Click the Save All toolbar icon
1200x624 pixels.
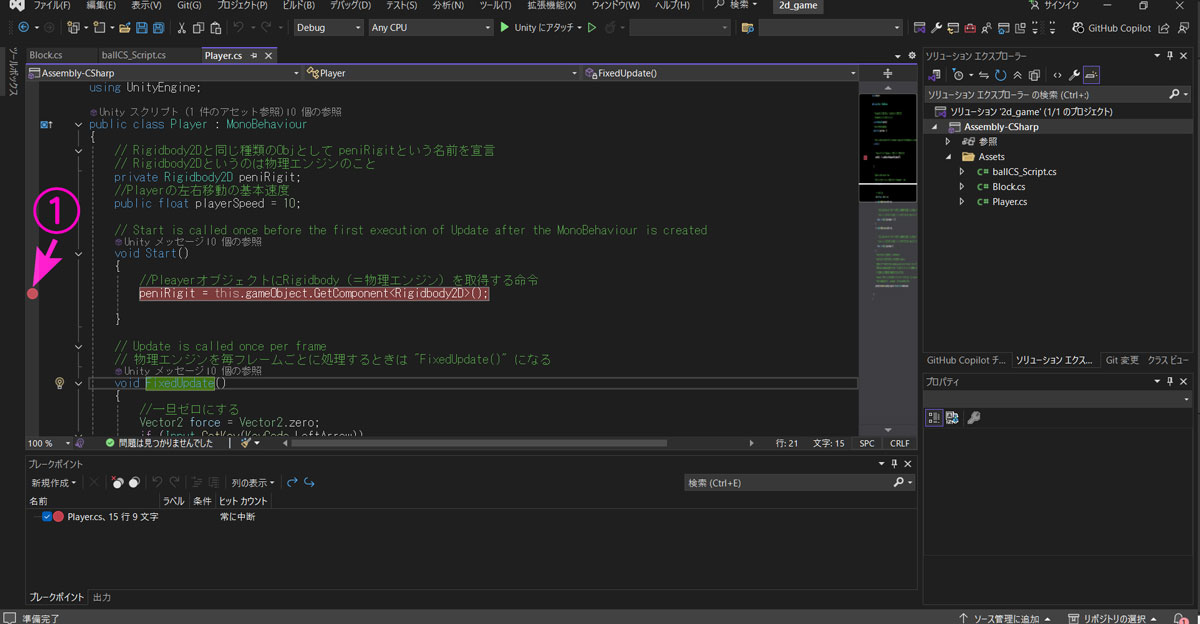coord(159,28)
